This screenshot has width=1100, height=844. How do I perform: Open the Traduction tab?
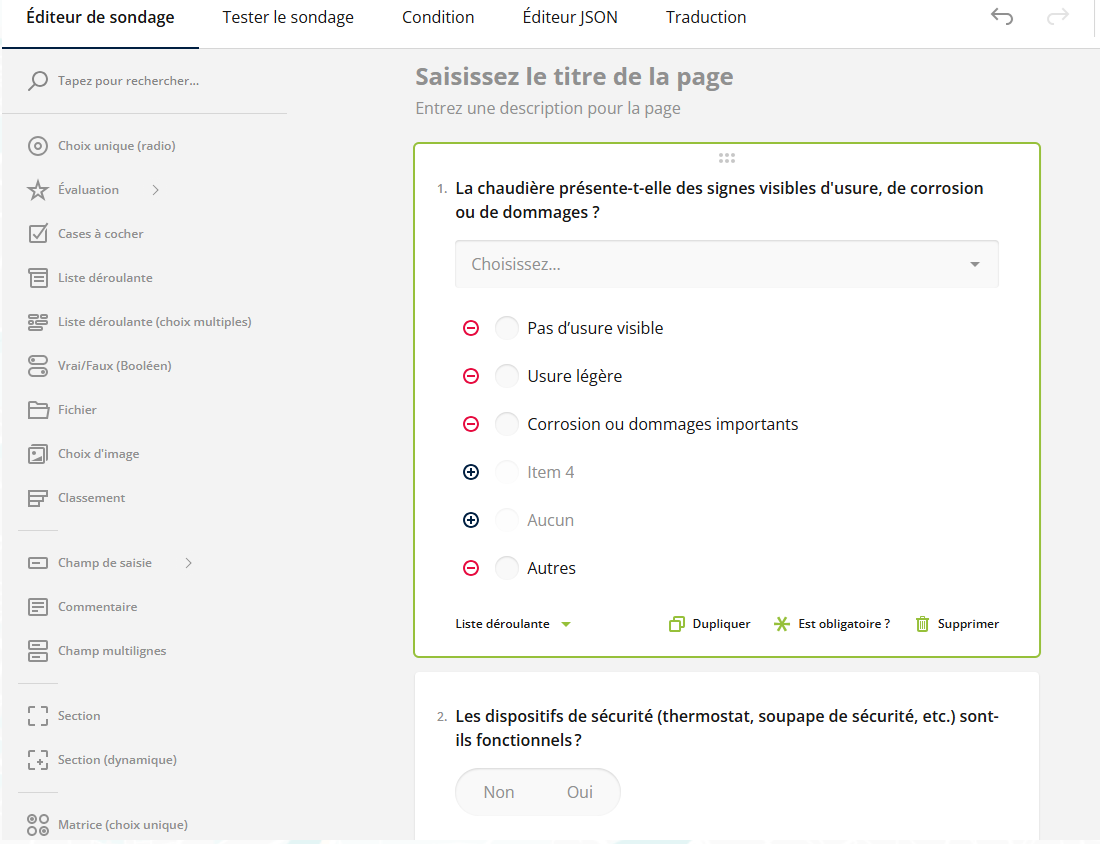coord(706,17)
